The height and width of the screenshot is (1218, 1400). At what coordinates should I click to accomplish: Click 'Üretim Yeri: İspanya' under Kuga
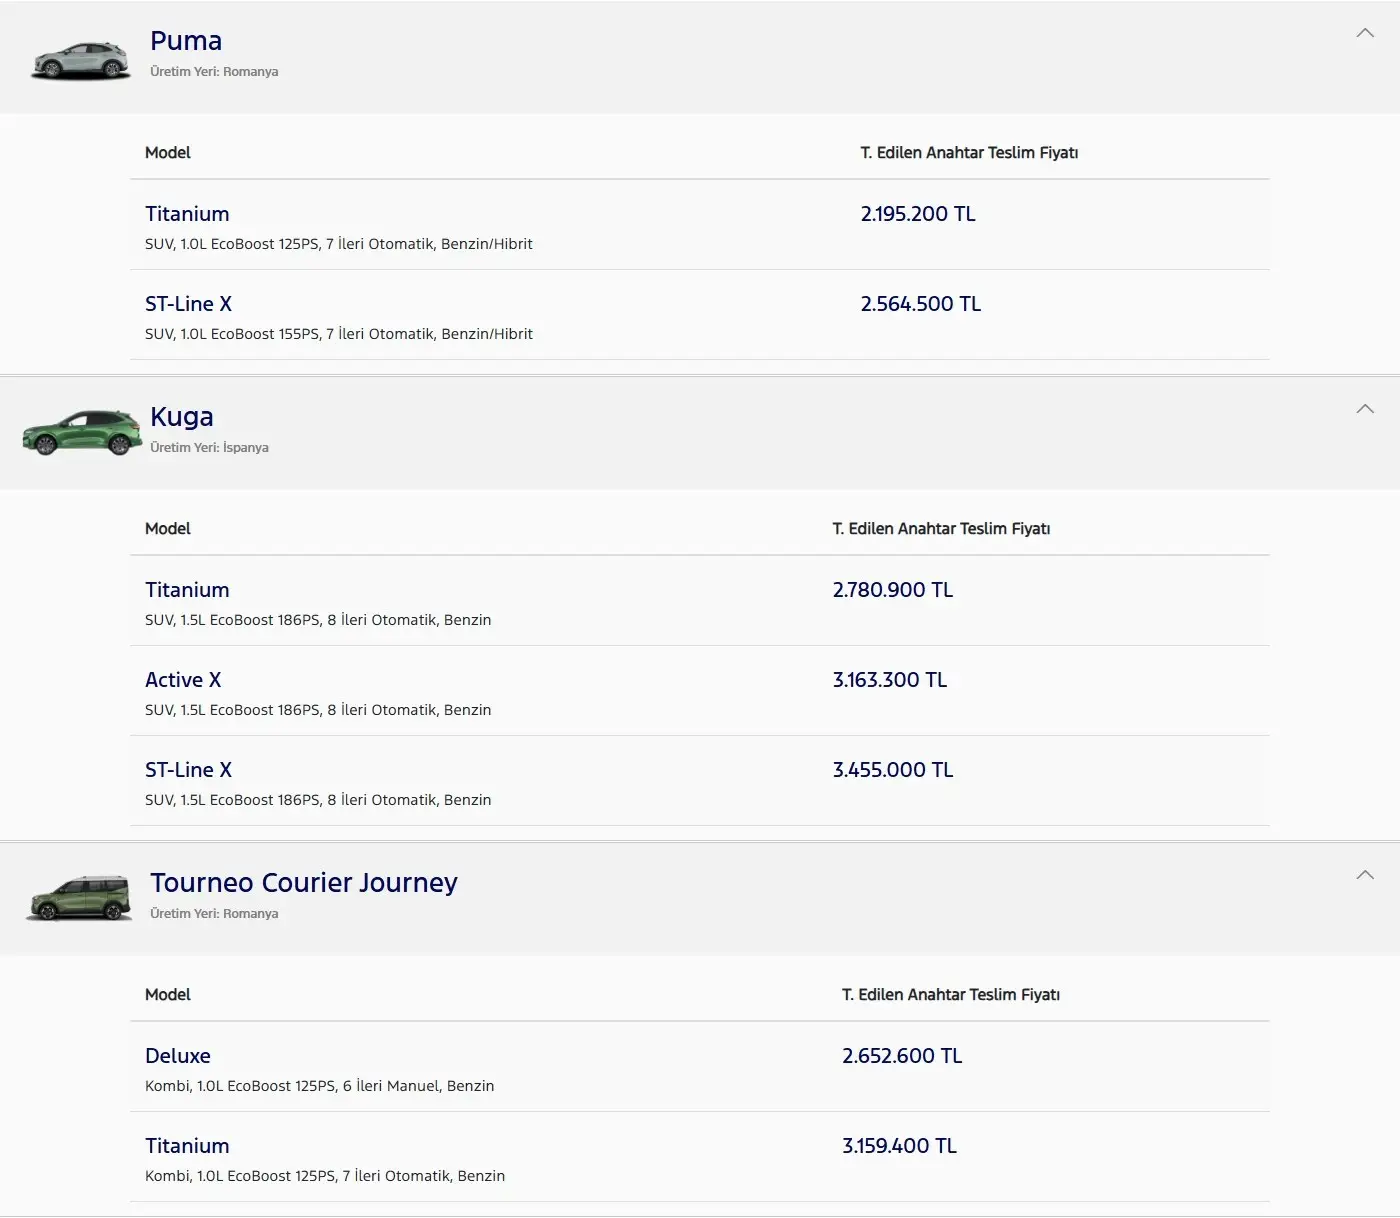point(209,448)
